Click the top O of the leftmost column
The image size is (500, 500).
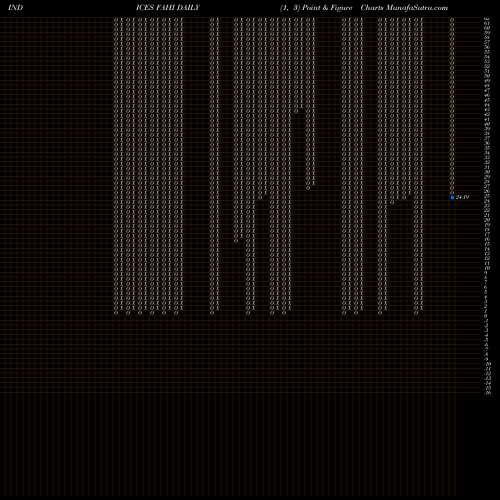pos(116,20)
